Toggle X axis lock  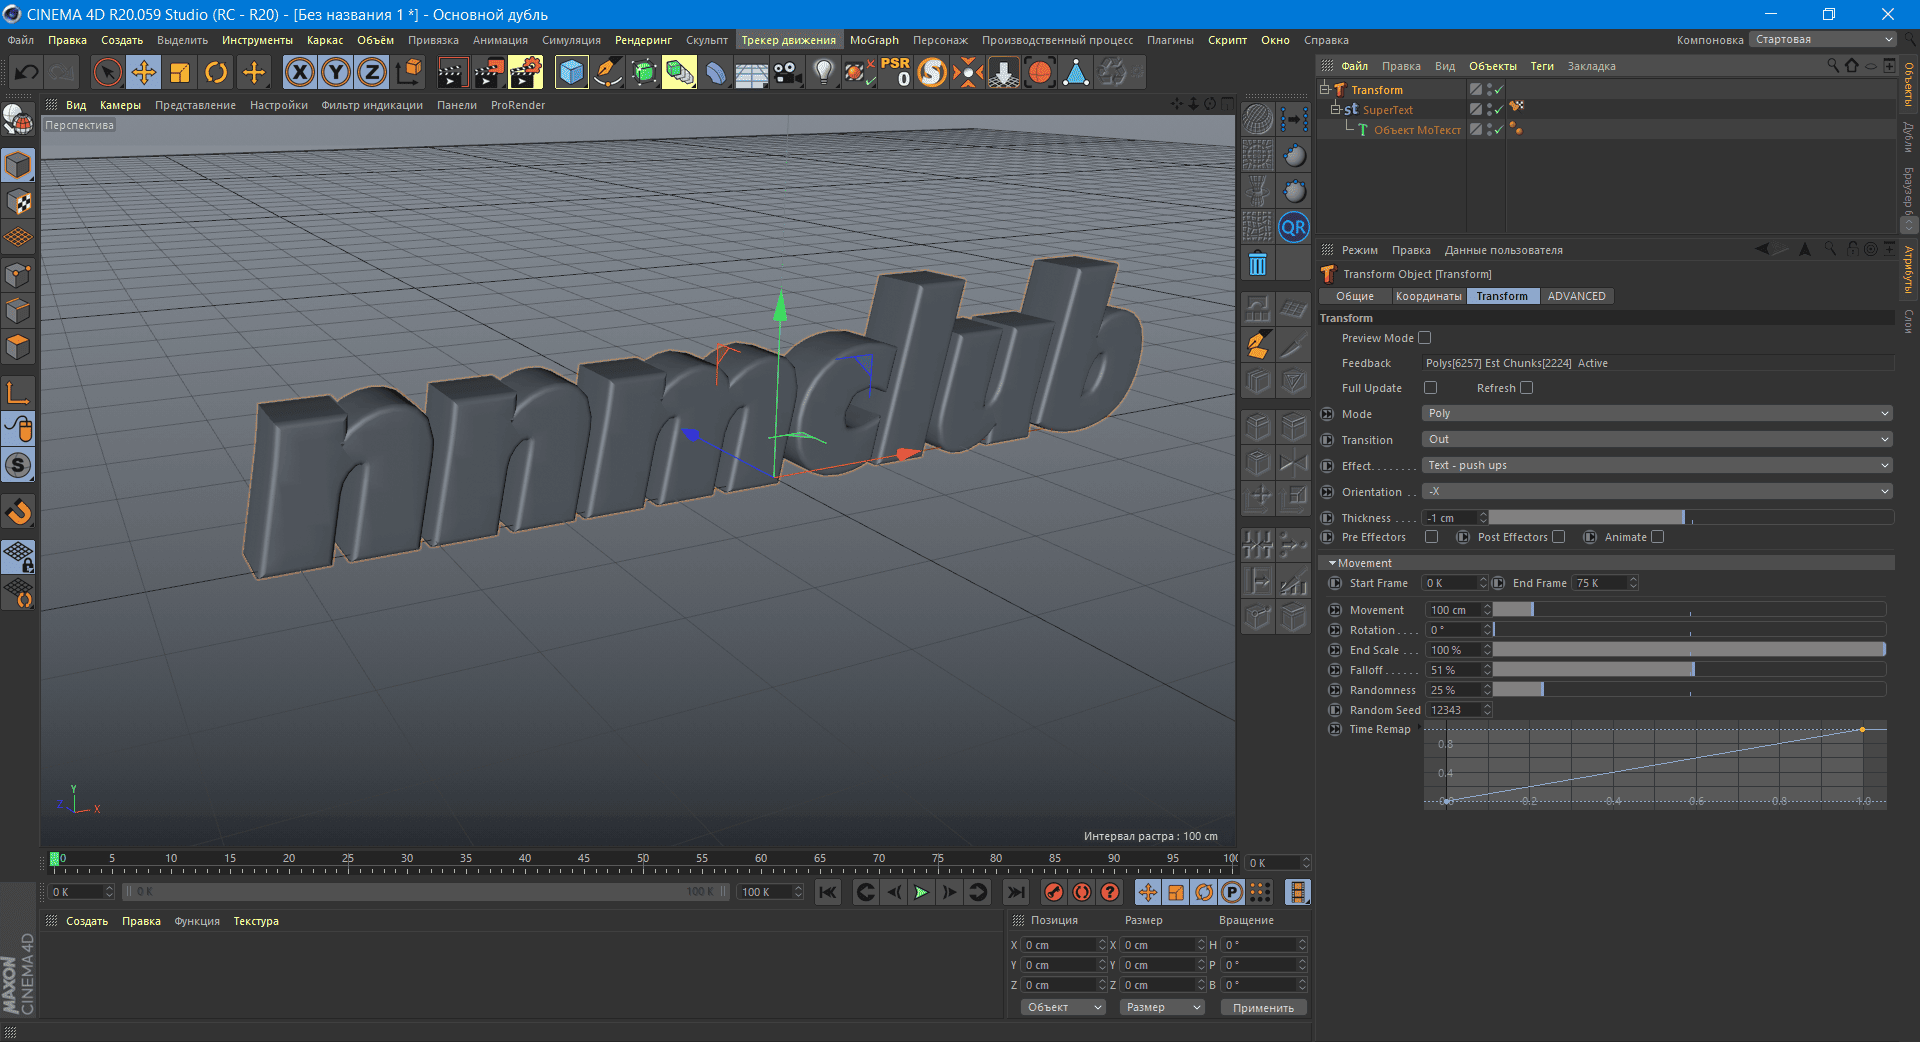coord(300,72)
